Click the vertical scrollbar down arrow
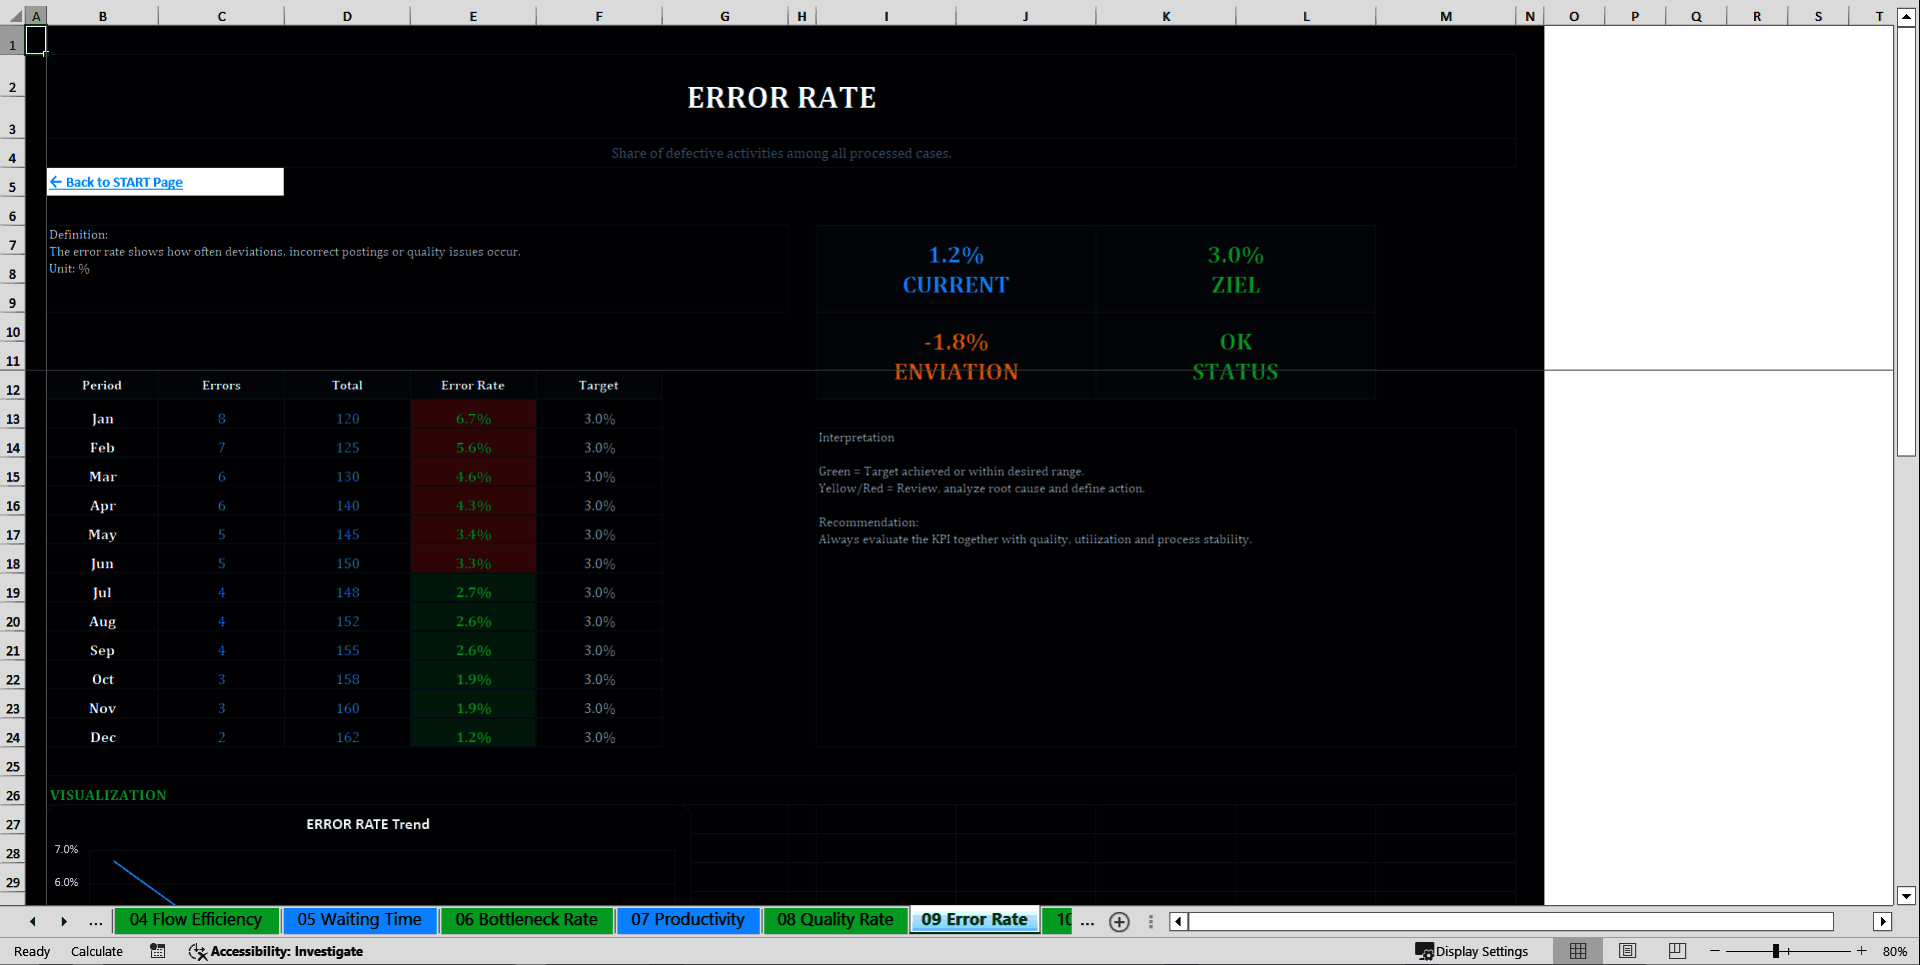This screenshot has width=1920, height=965. 1906,896
